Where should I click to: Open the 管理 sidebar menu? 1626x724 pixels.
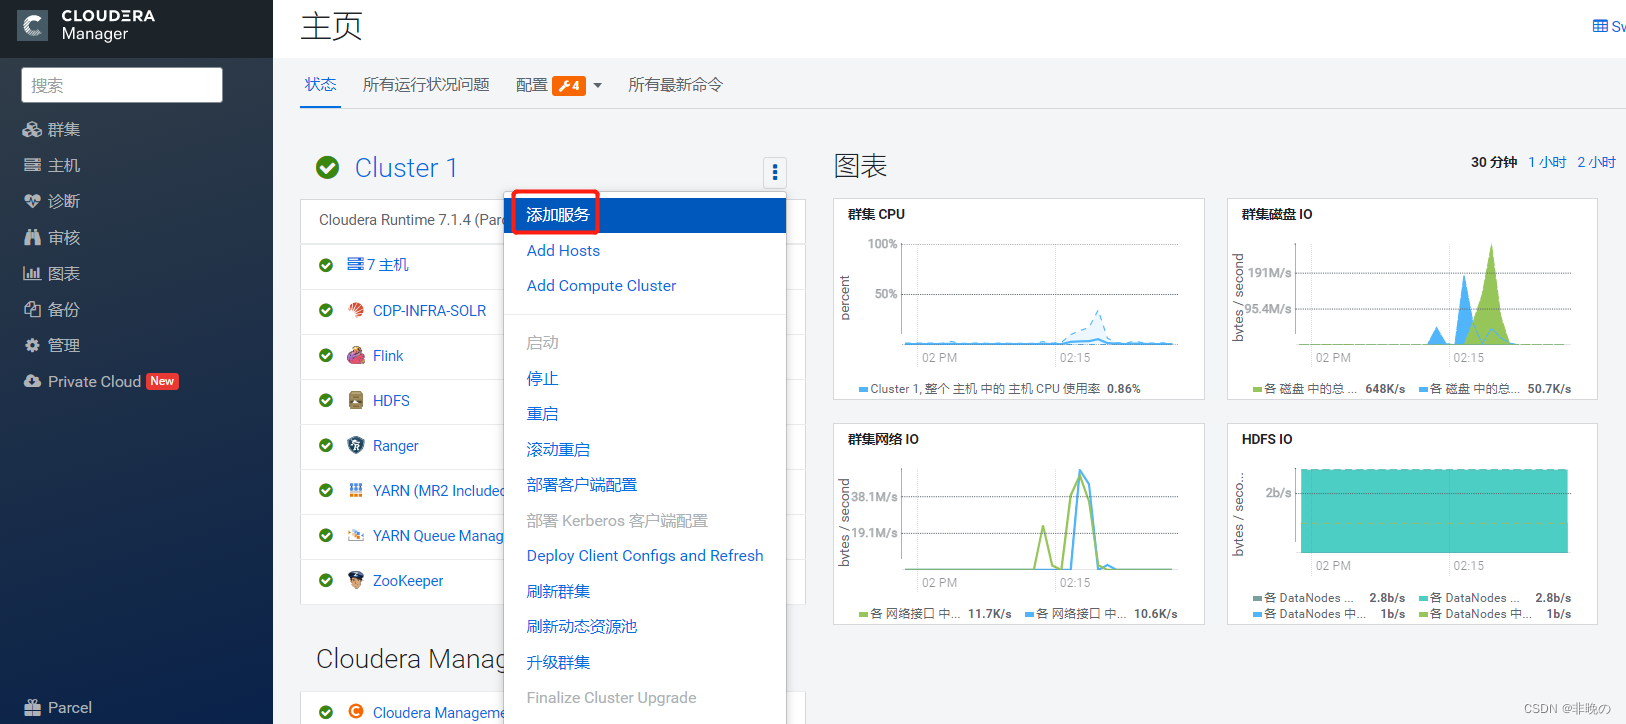(x=52, y=345)
